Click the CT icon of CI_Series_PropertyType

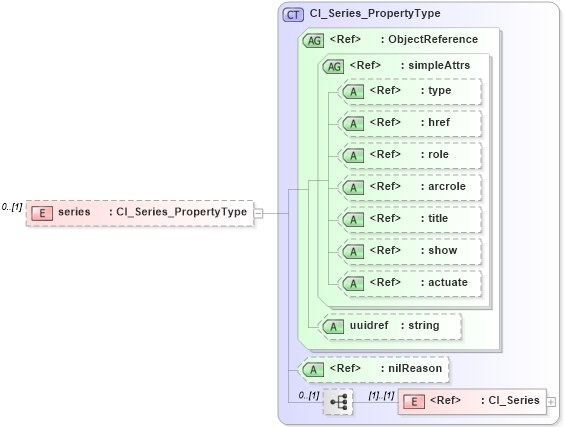tap(293, 15)
